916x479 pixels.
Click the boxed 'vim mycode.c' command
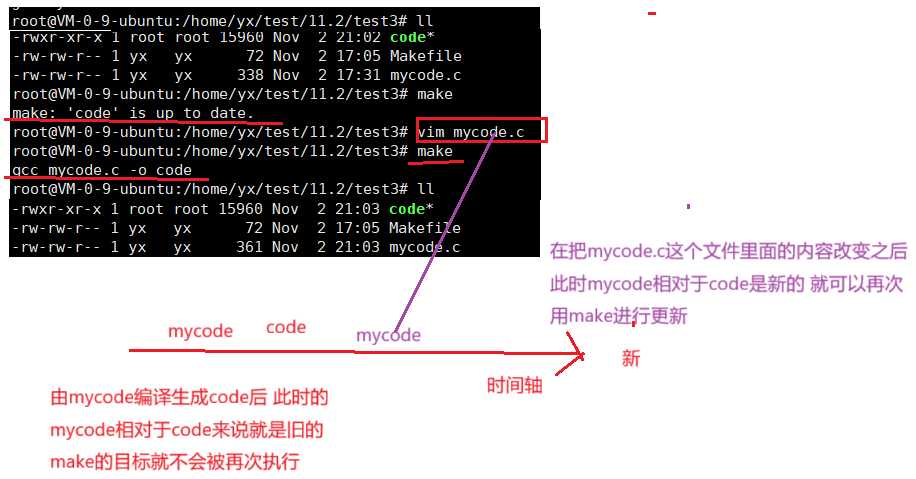(471, 133)
